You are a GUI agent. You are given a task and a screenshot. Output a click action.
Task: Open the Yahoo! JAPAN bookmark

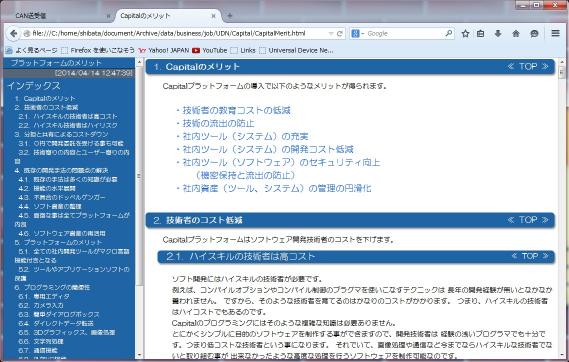coord(164,50)
